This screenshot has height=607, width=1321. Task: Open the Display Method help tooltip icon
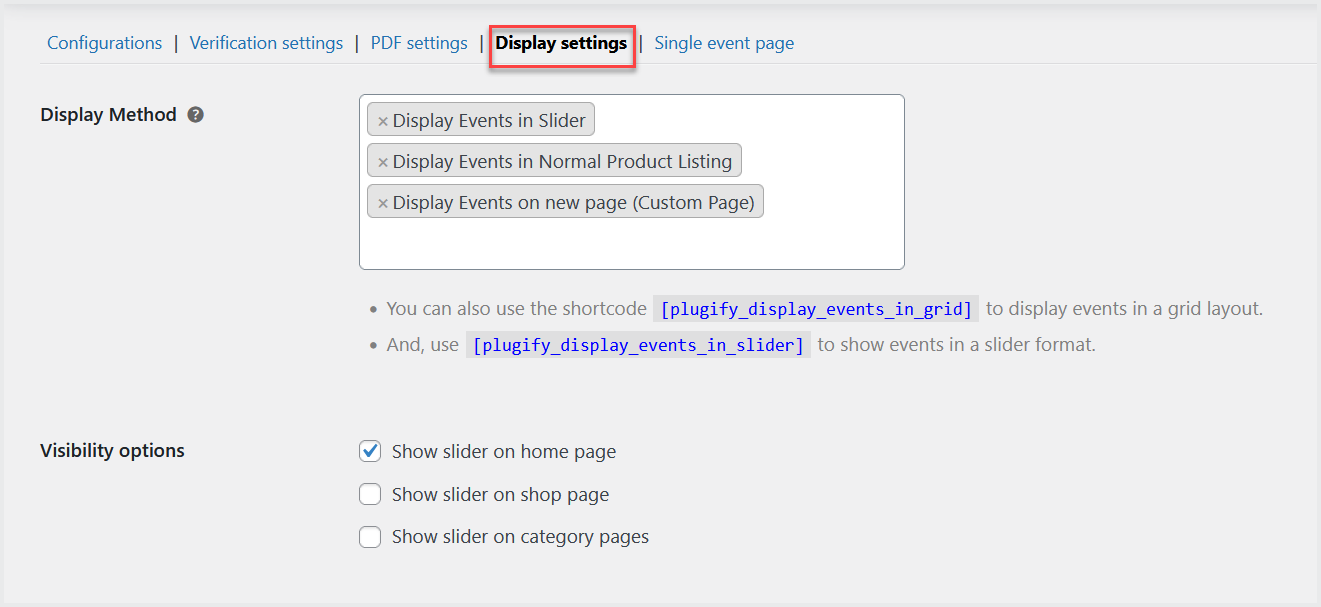coord(196,115)
